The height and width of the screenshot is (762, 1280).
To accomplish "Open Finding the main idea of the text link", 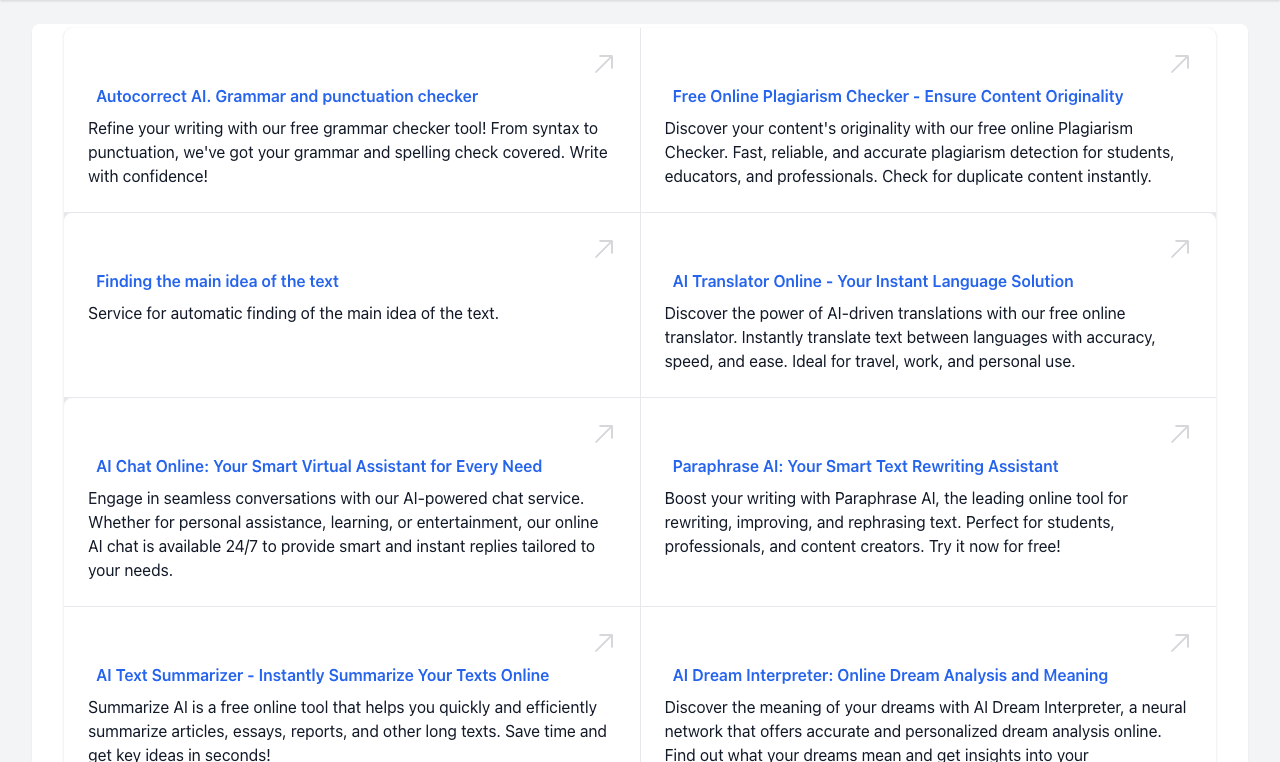I will click(217, 282).
